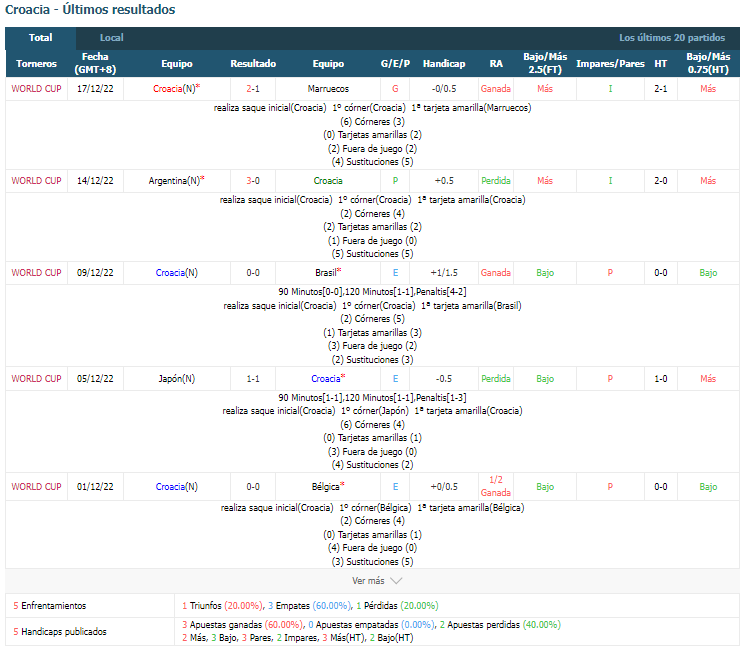Select the Bajo/Más 2.5(FT) header
The height and width of the screenshot is (653, 750).
pyautogui.click(x=545, y=63)
